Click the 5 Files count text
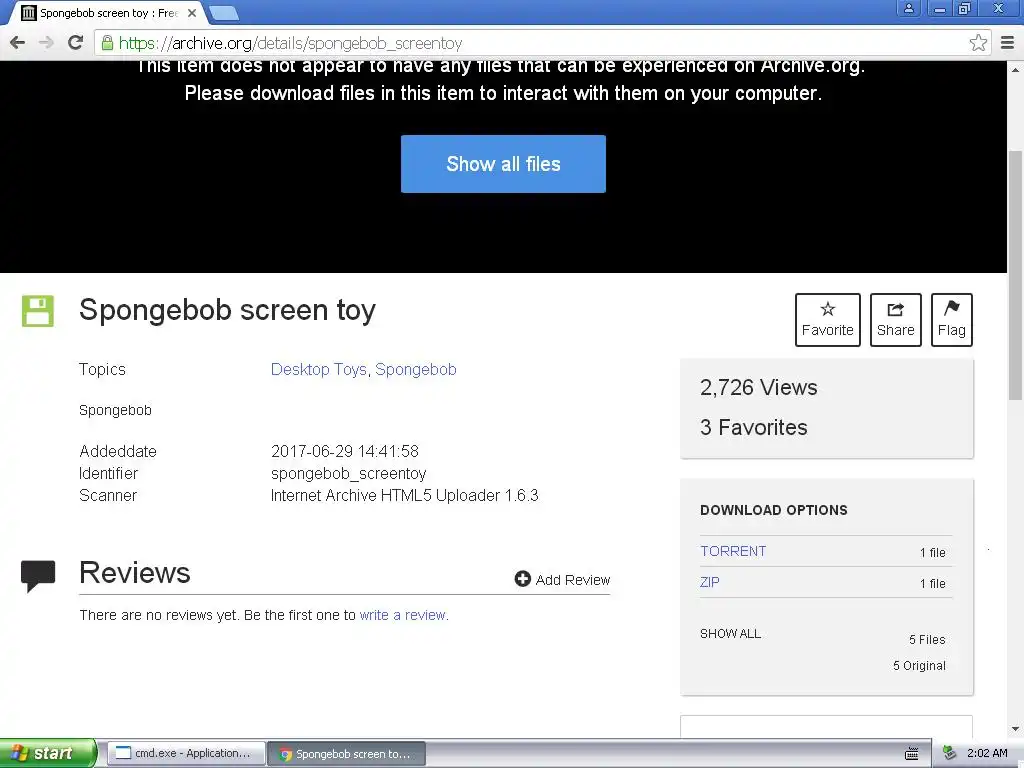Image resolution: width=1024 pixels, height=768 pixels. [x=927, y=640]
